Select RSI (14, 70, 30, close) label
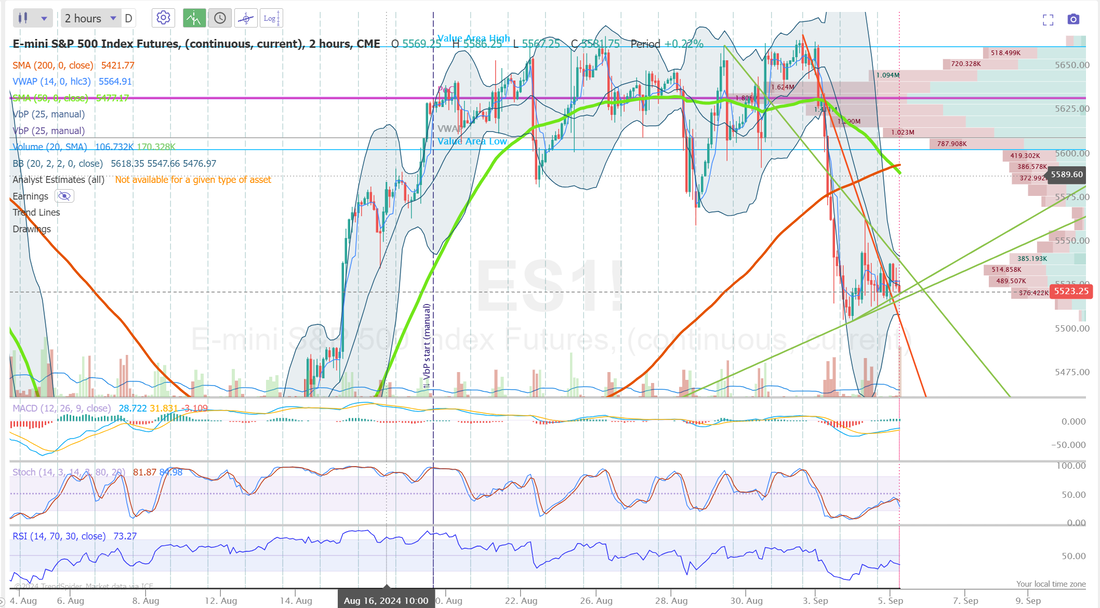Screen dimensions: 1100x608 [x=59, y=536]
